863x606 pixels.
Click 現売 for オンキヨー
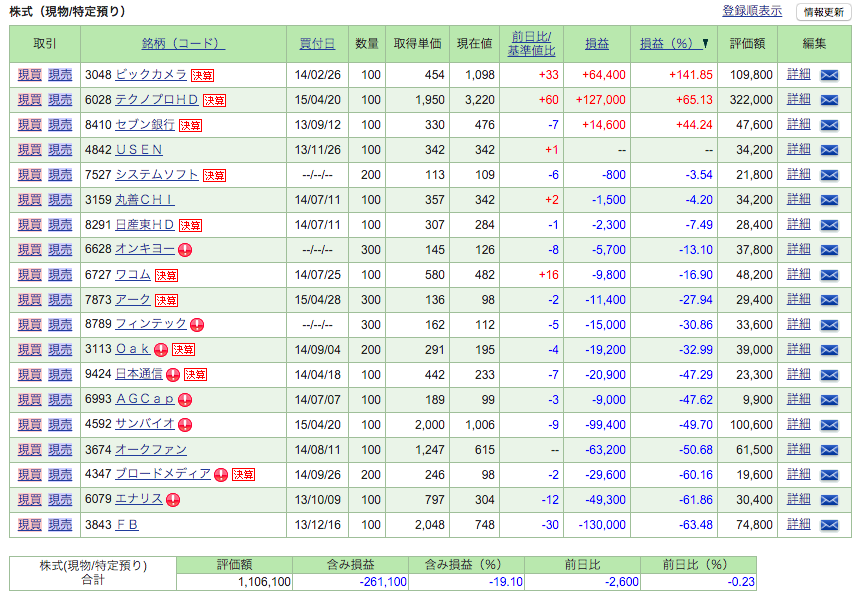click(60, 250)
